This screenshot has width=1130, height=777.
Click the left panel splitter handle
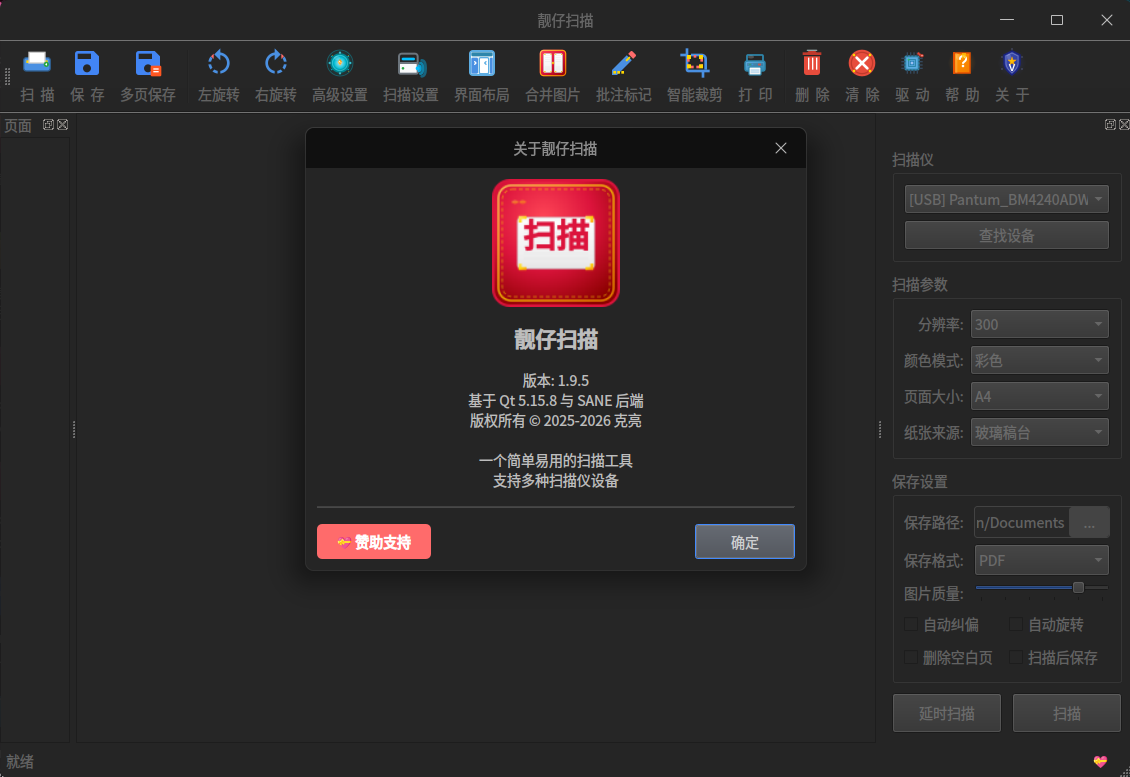pos(74,430)
